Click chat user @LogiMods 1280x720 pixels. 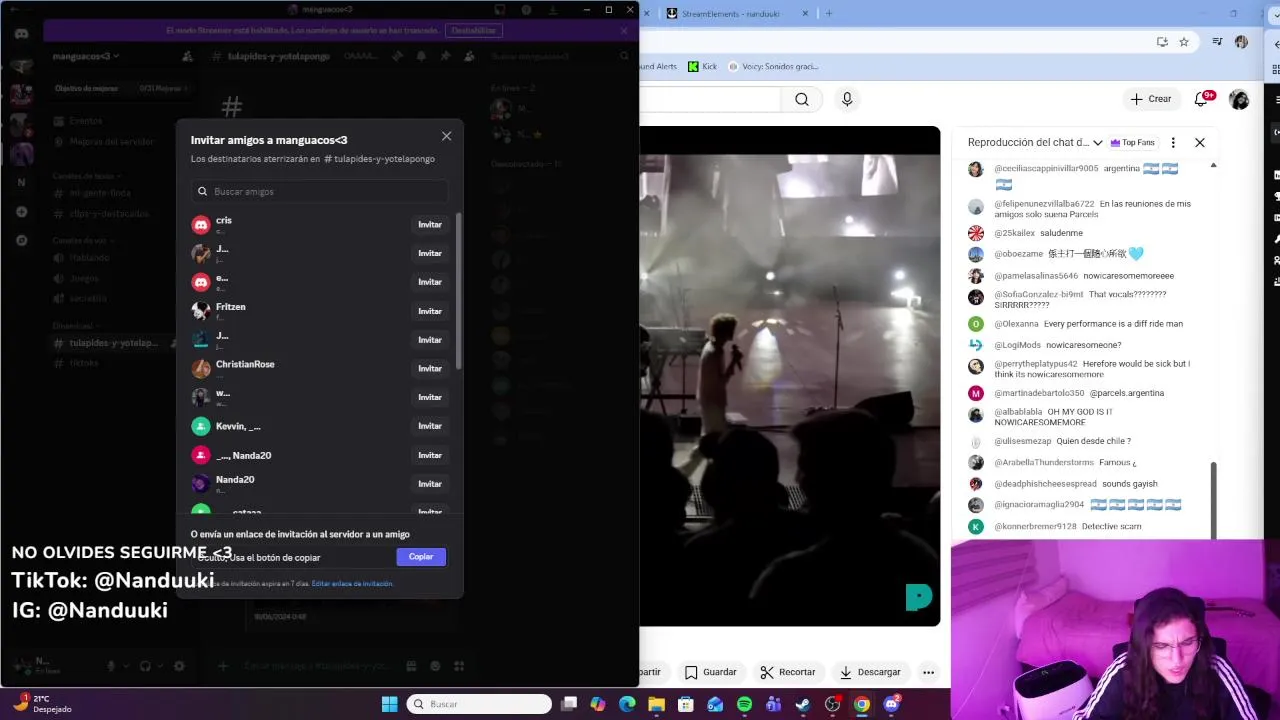coord(1017,345)
